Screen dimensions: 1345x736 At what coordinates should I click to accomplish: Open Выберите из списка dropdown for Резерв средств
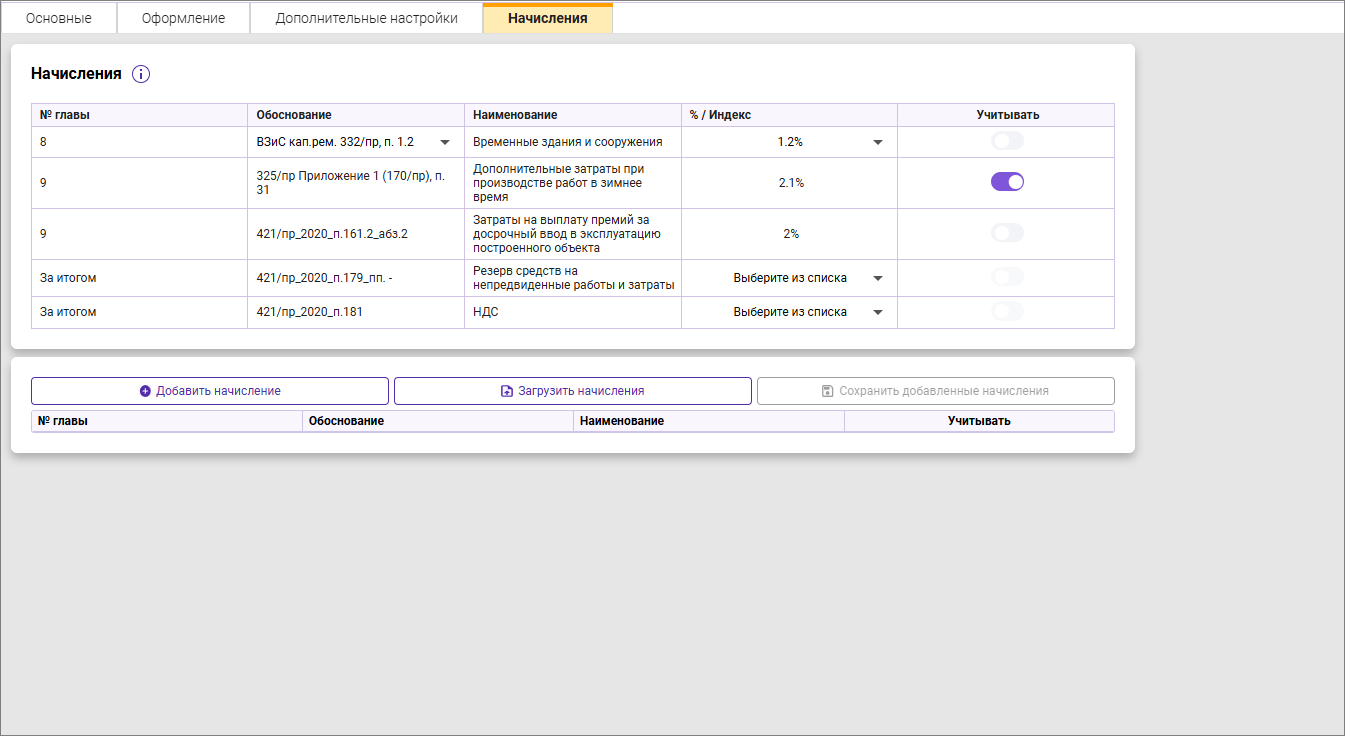click(x=878, y=278)
